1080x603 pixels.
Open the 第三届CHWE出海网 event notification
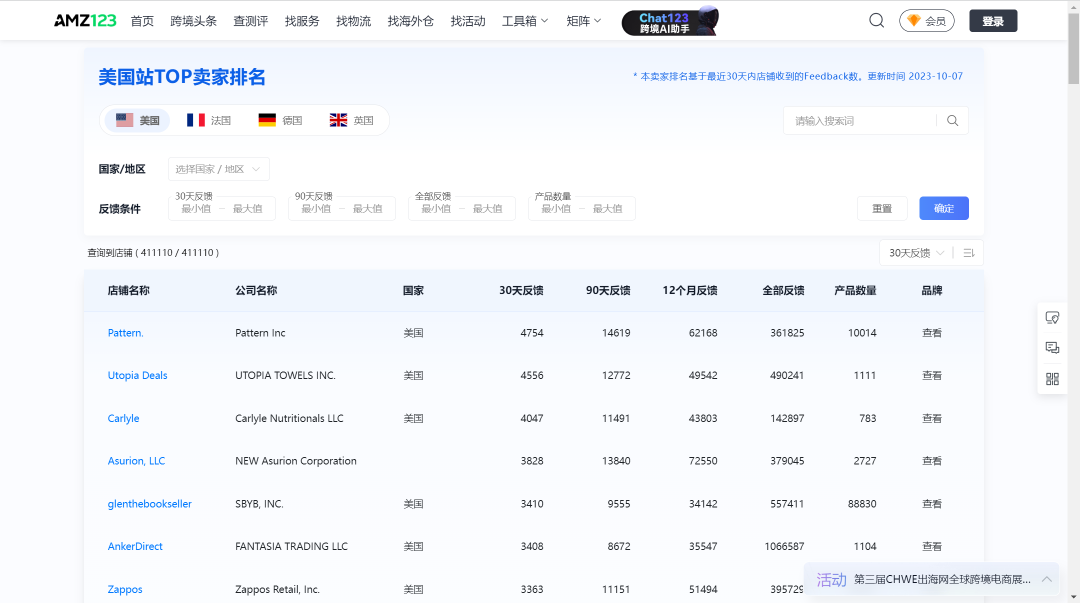[942, 580]
